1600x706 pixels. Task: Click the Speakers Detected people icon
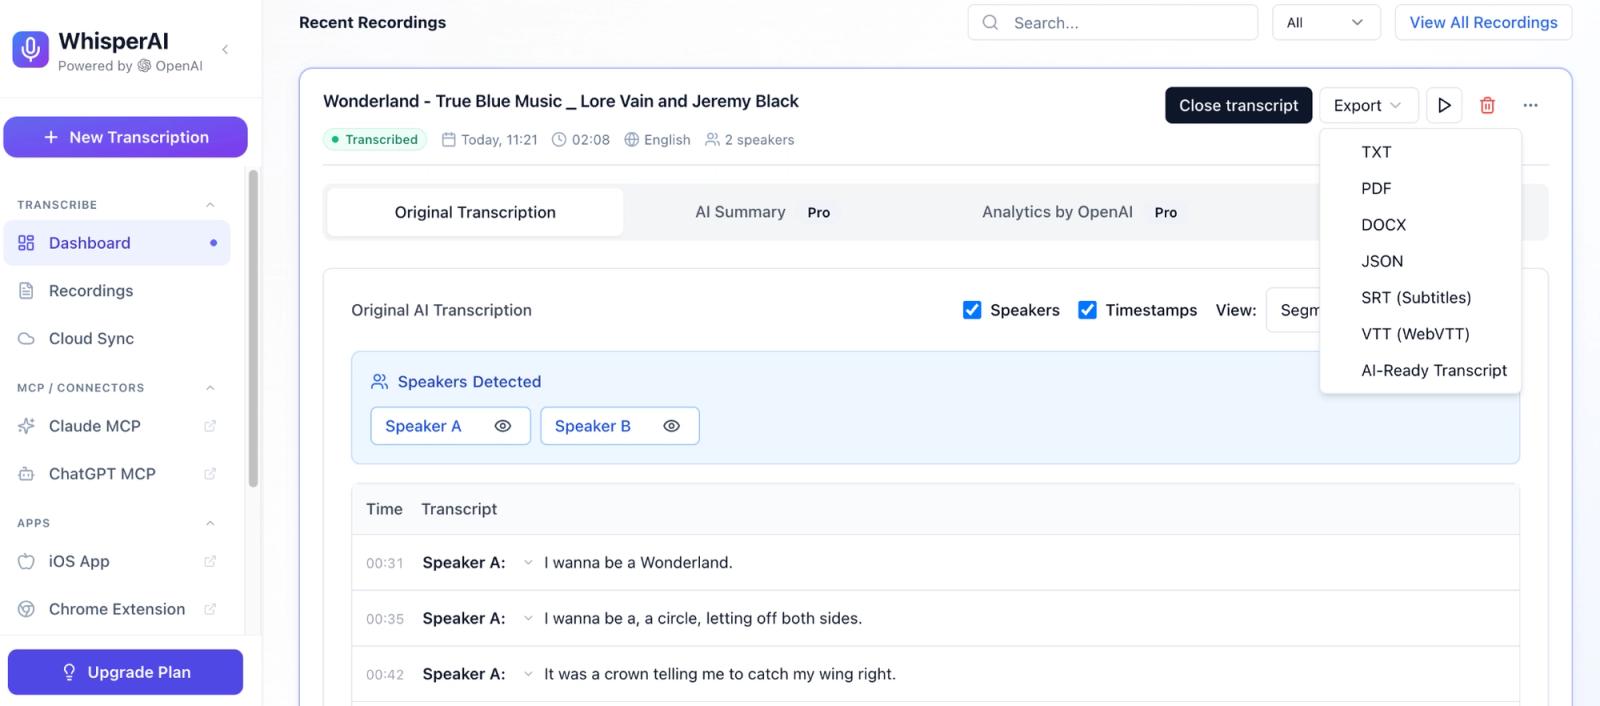(379, 382)
